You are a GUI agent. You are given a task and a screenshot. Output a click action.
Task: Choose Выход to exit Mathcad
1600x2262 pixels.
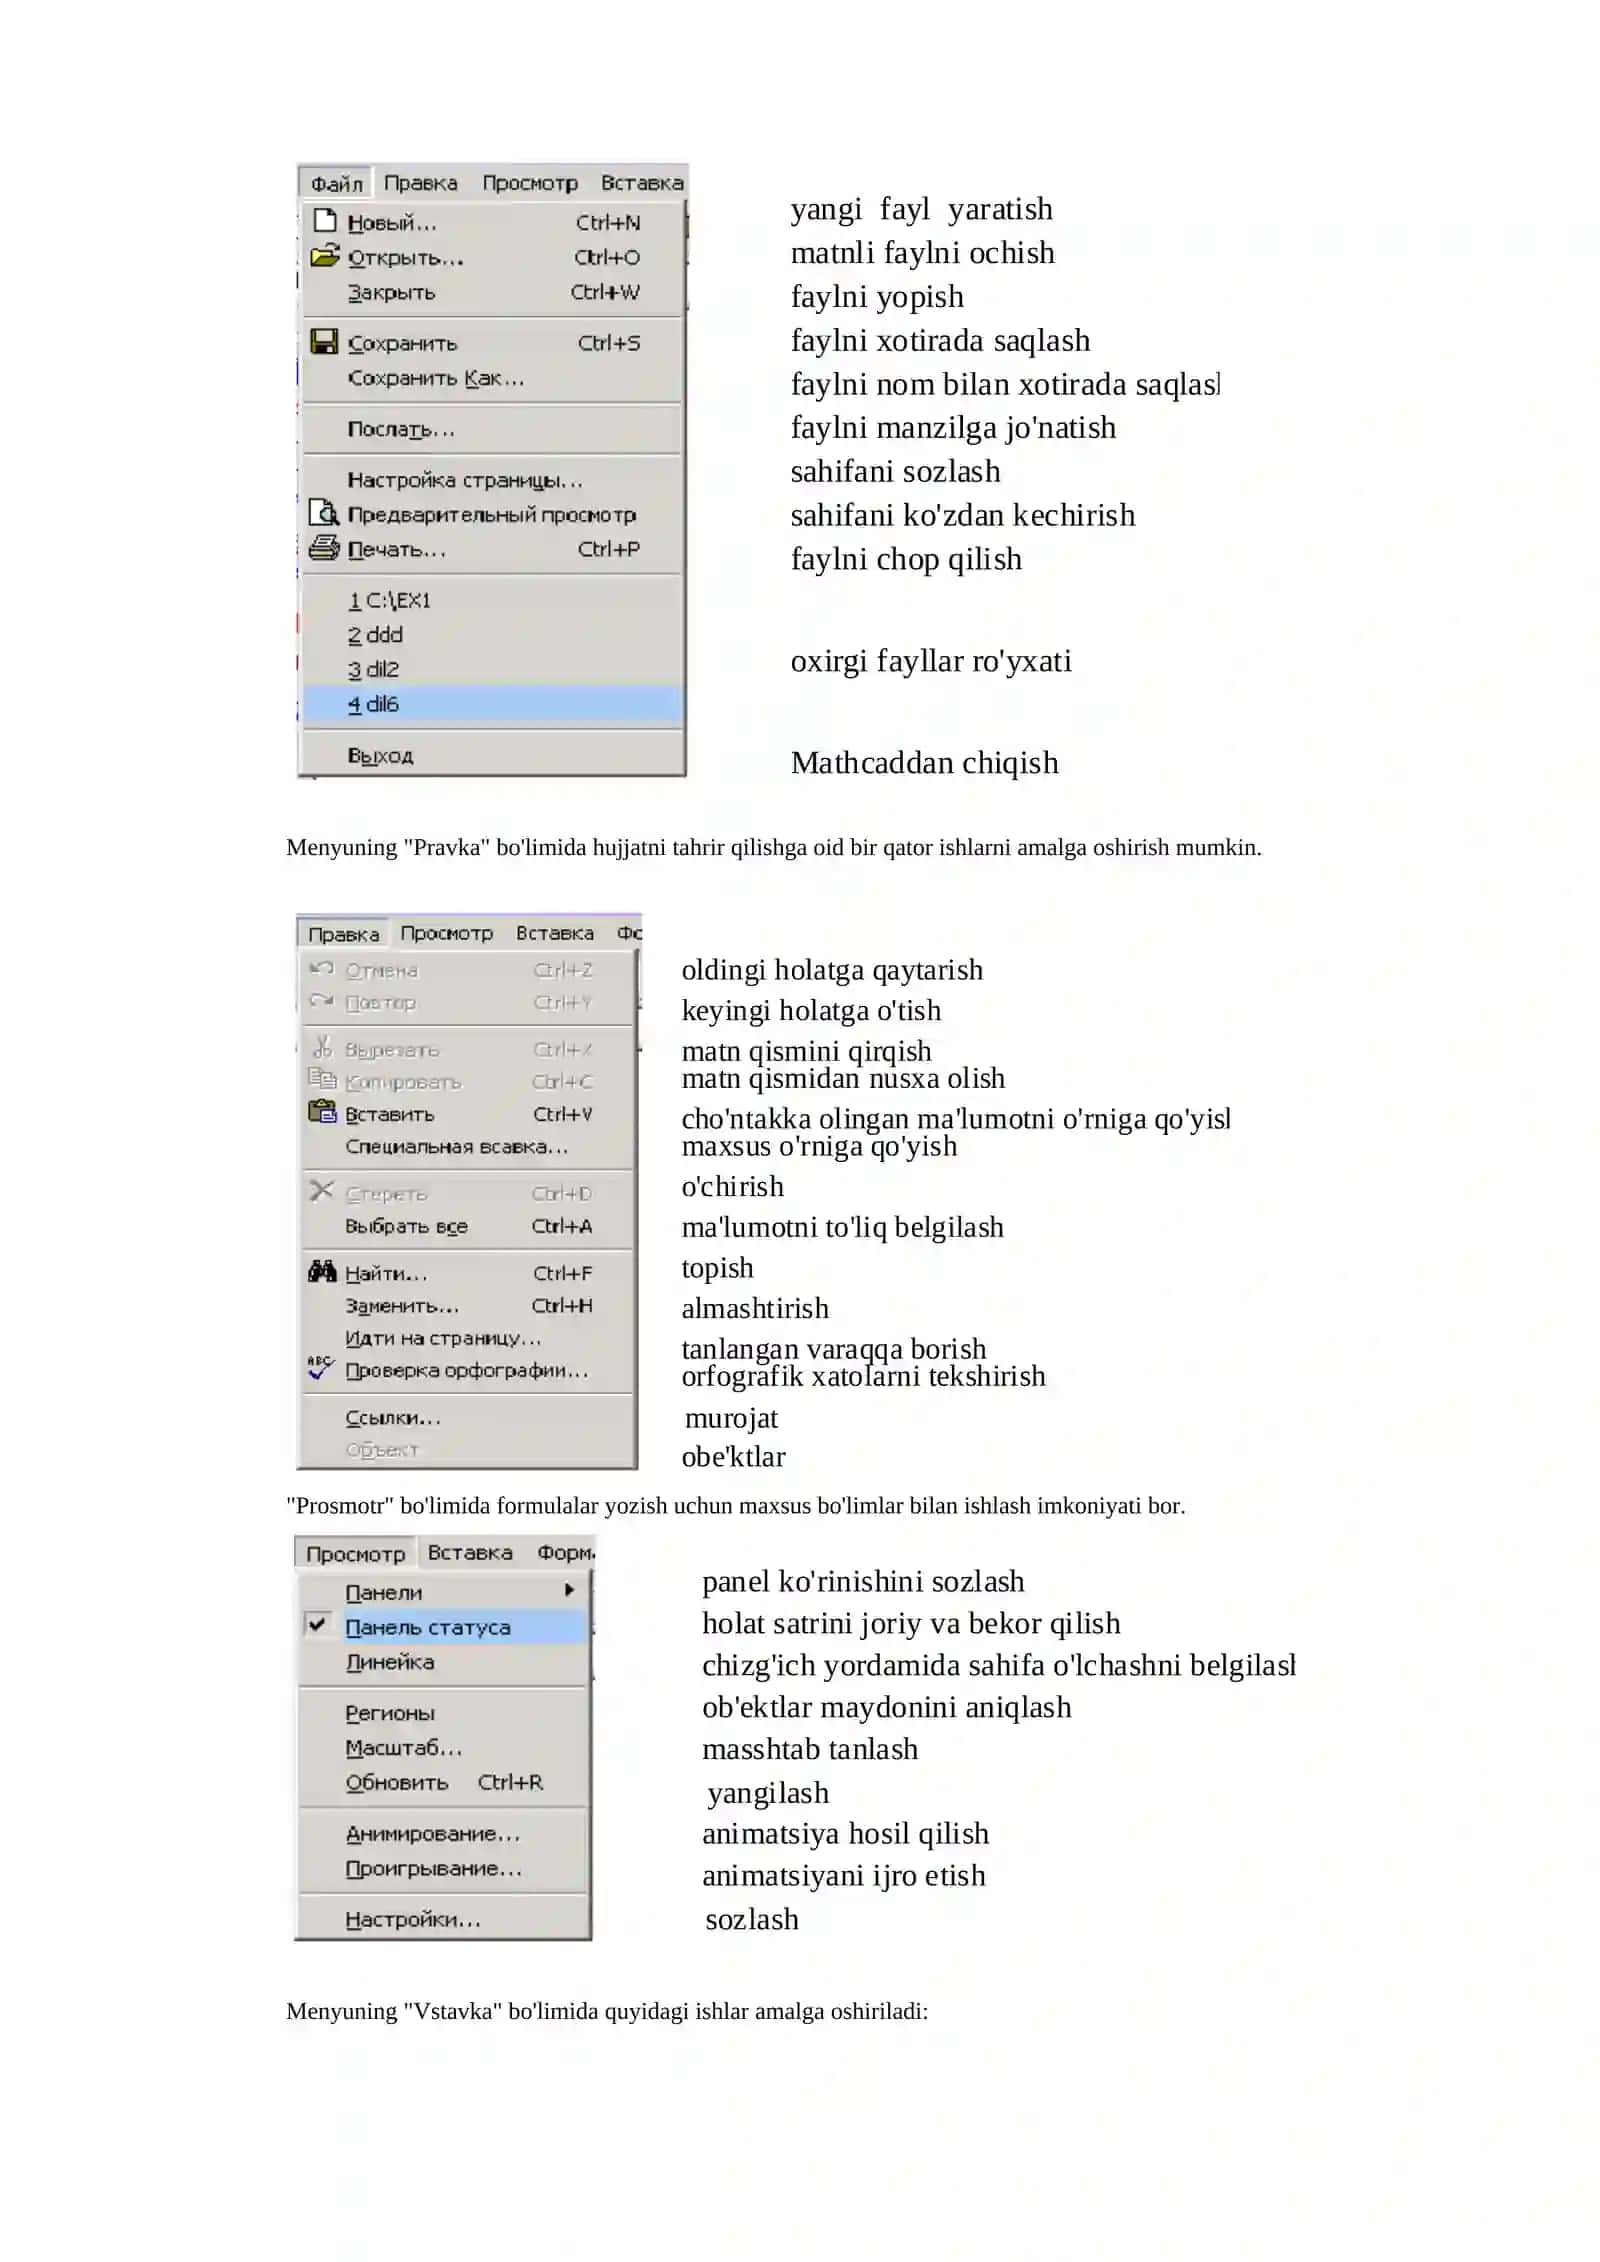click(x=492, y=755)
